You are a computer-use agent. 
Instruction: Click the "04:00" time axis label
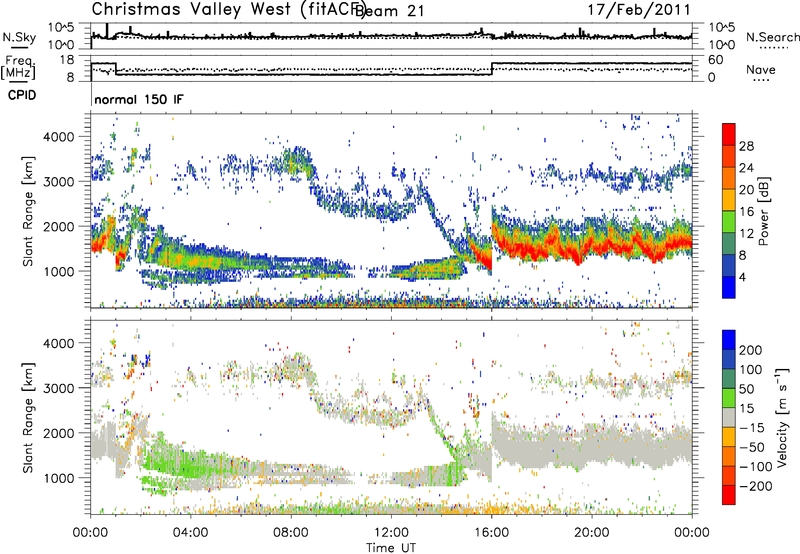[191, 533]
